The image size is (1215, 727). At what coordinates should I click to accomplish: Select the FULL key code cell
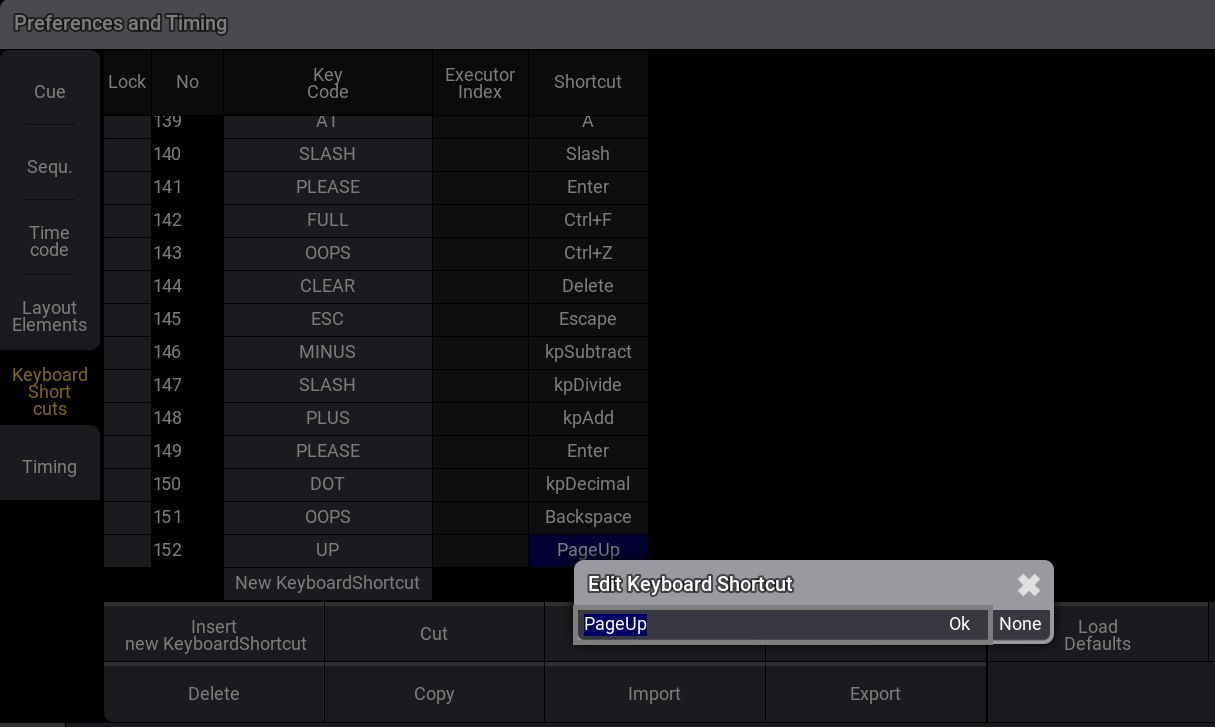[x=328, y=220]
